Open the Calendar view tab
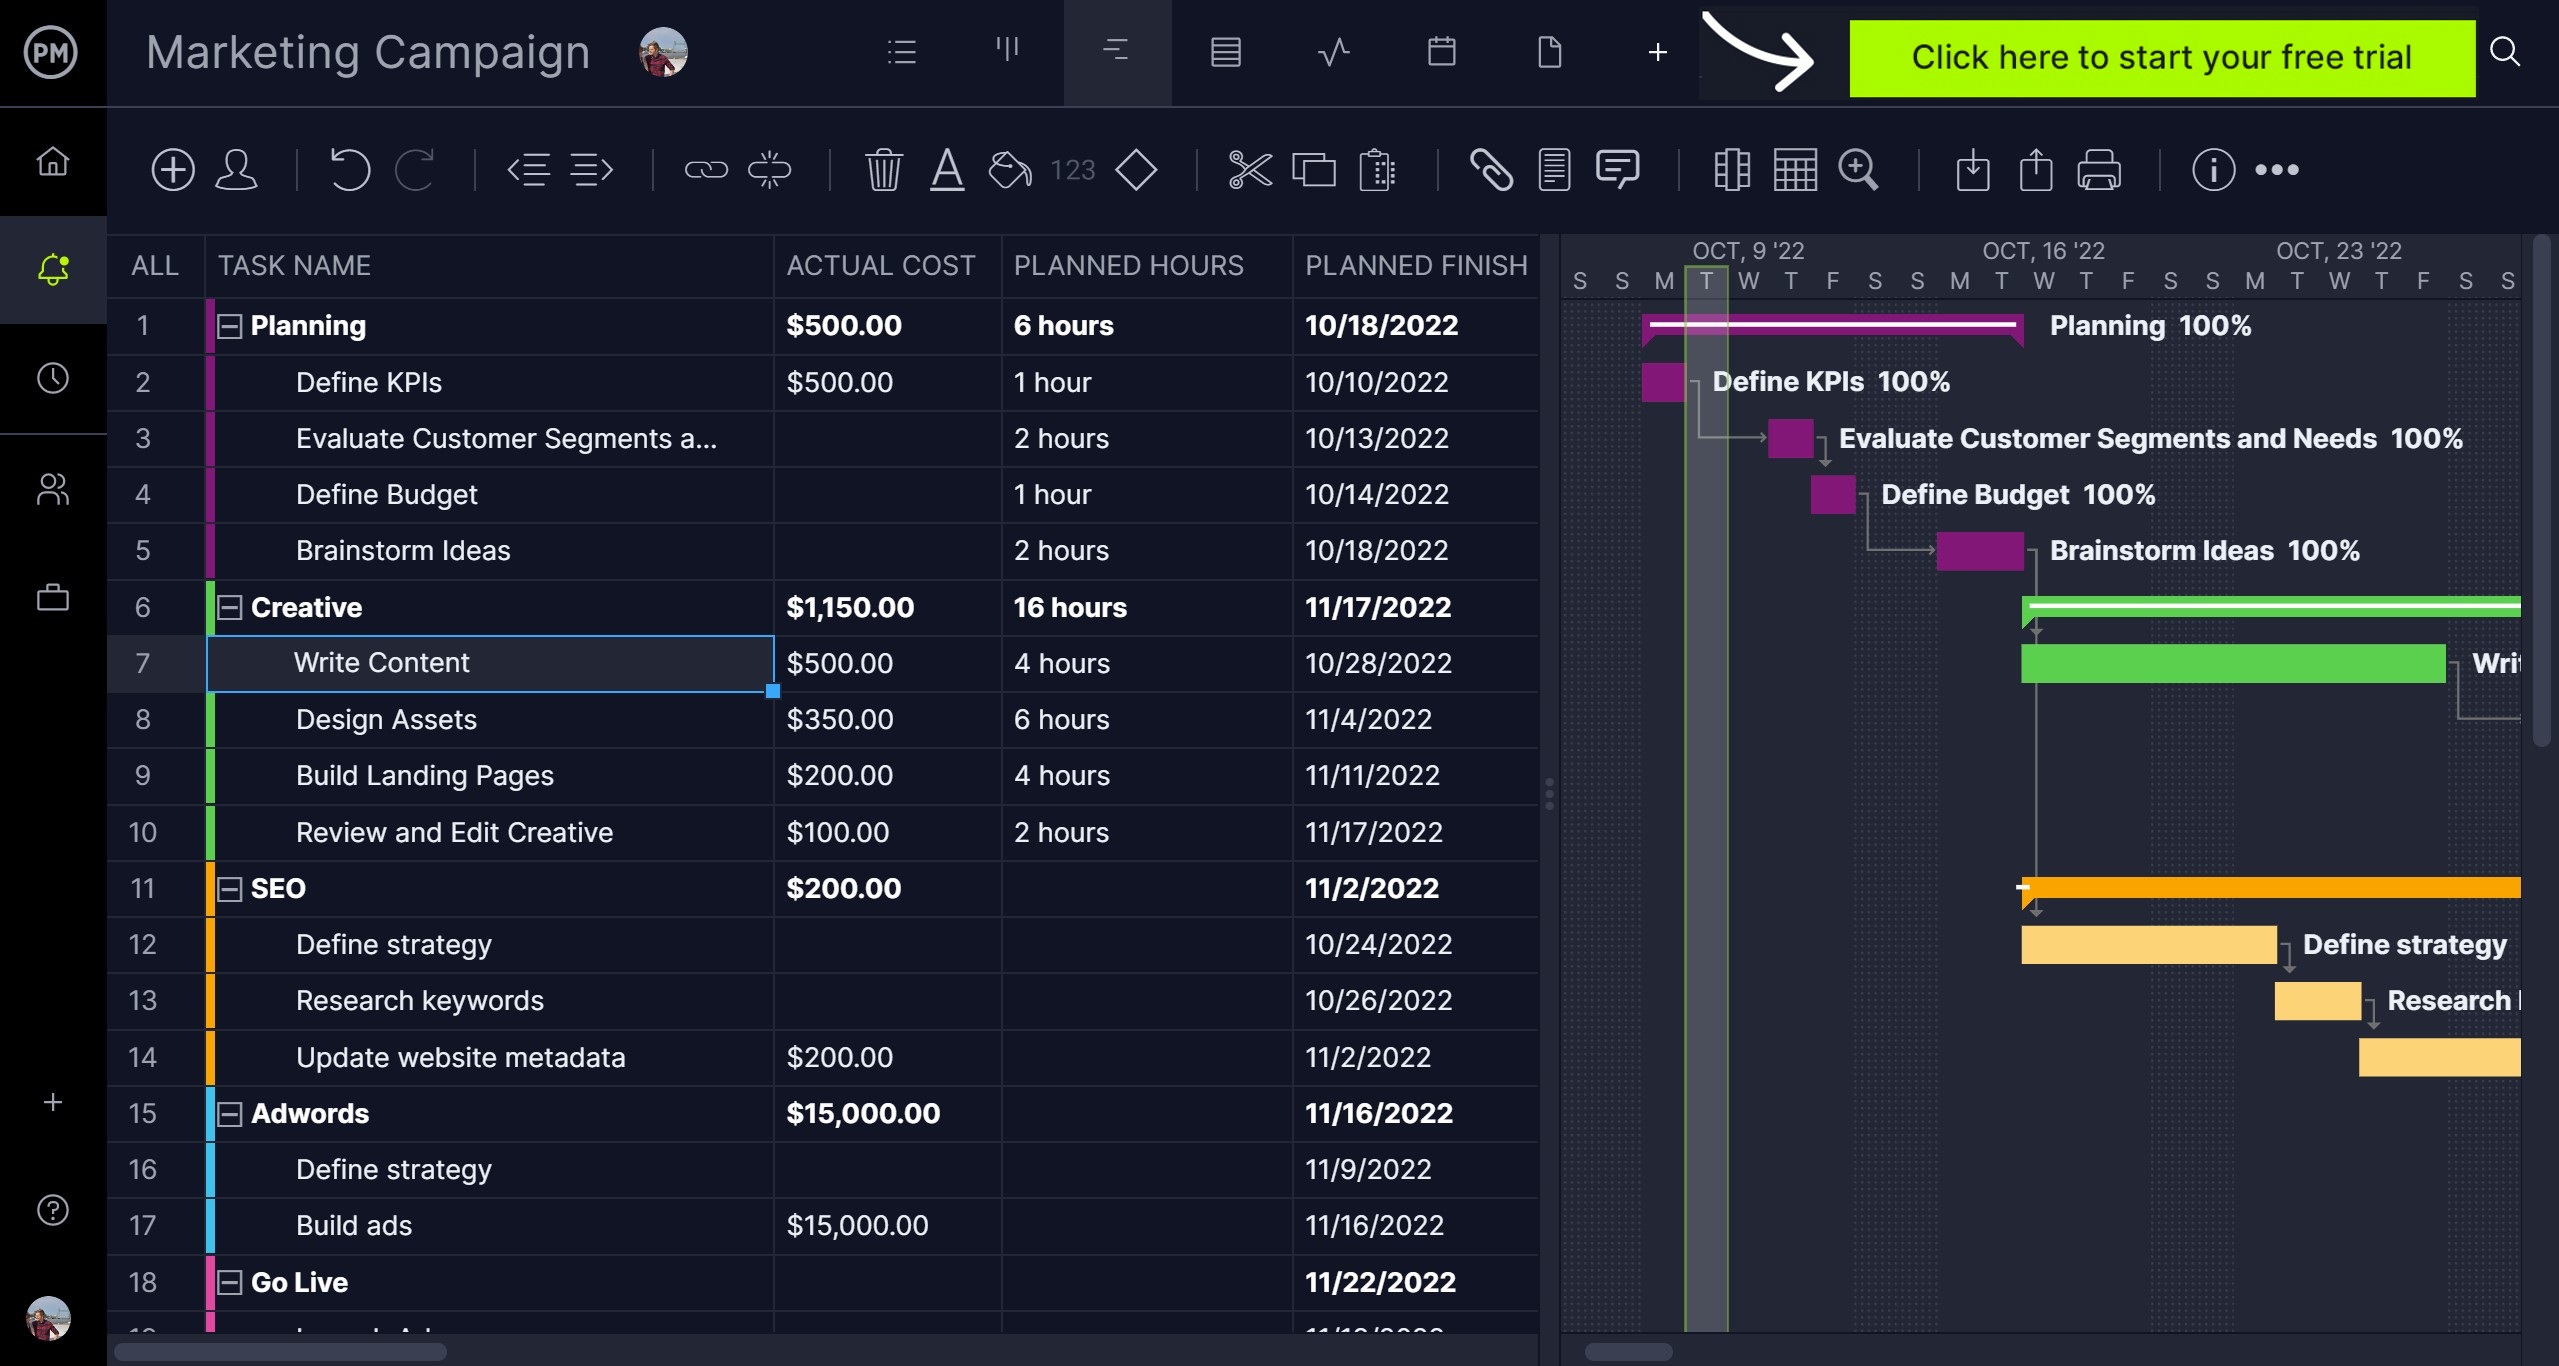The width and height of the screenshot is (2559, 1366). coord(1439,51)
